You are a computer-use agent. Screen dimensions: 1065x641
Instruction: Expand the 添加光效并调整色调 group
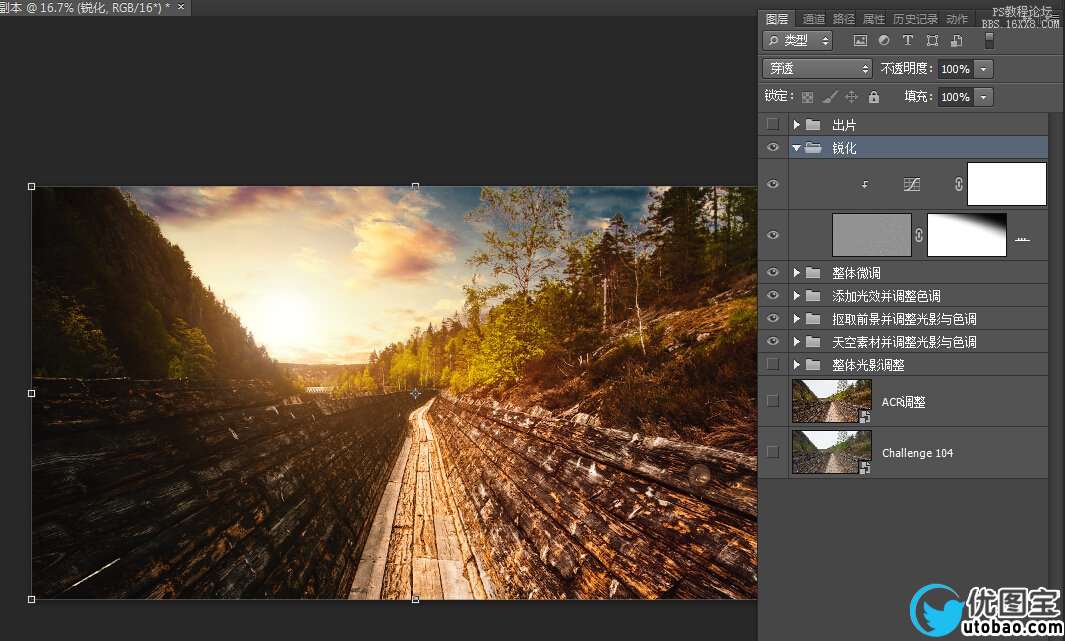tap(797, 296)
